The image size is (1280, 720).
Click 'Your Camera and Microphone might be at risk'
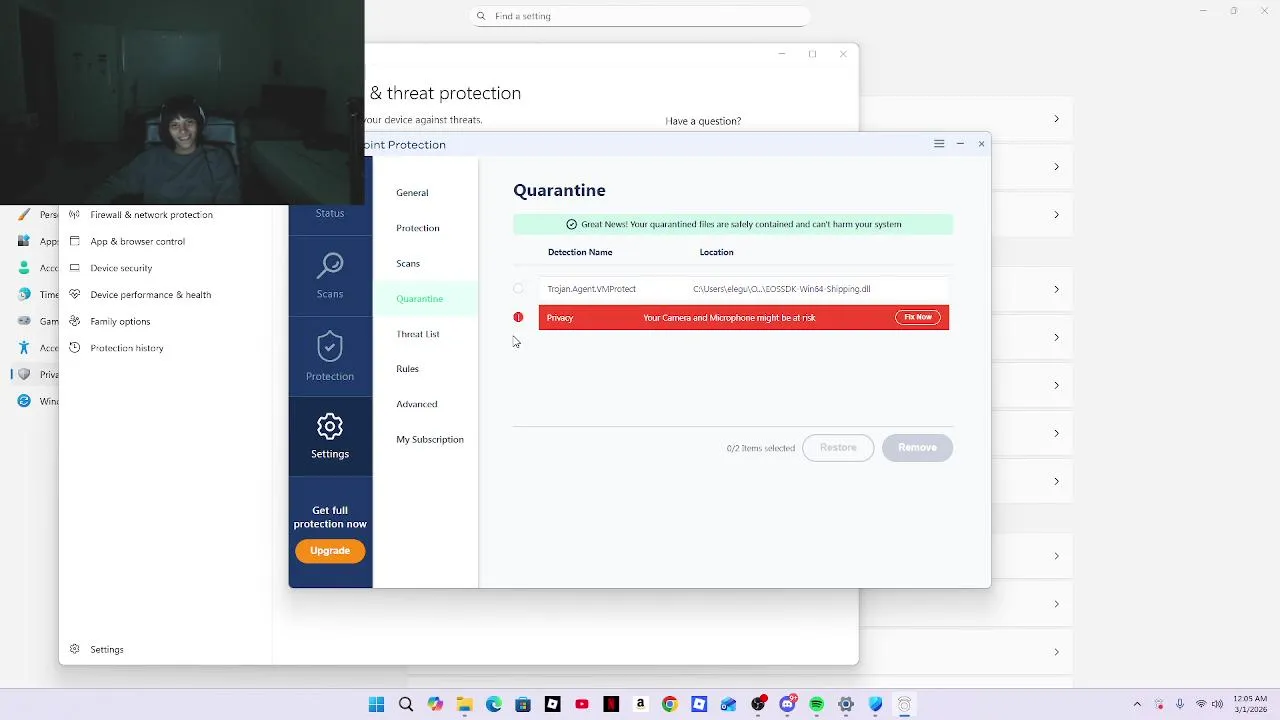tap(729, 318)
